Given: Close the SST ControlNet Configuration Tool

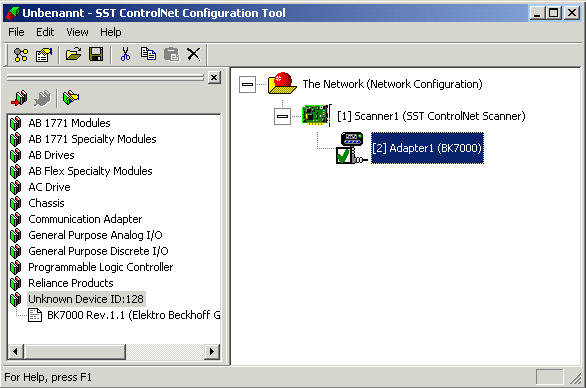Looking at the screenshot, I should (x=572, y=13).
